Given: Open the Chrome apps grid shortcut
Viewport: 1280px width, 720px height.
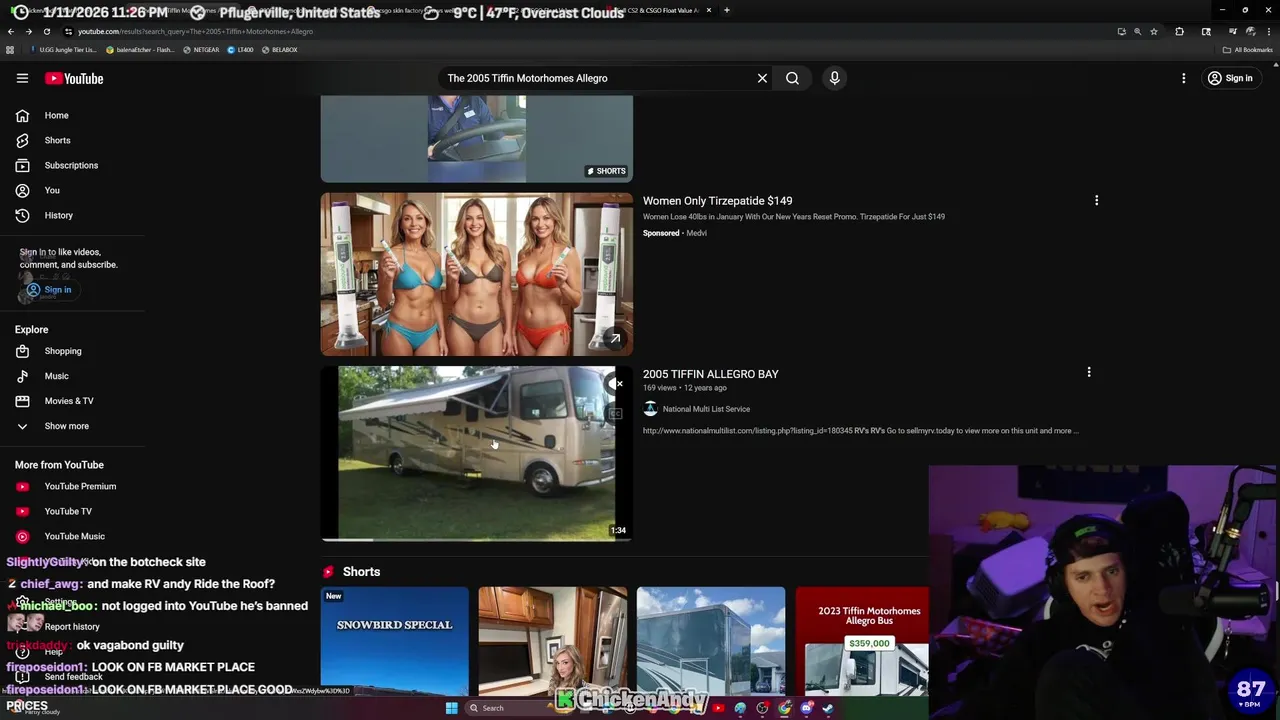Looking at the screenshot, I should pos(10,49).
